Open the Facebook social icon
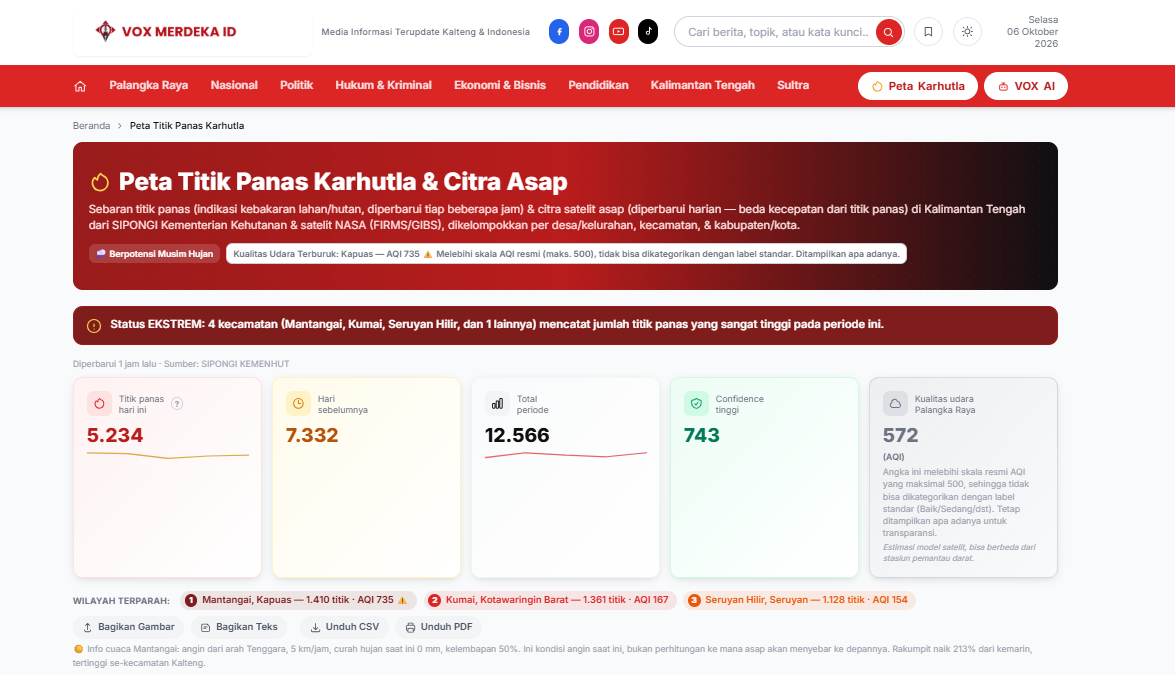1175x675 pixels. [559, 31]
